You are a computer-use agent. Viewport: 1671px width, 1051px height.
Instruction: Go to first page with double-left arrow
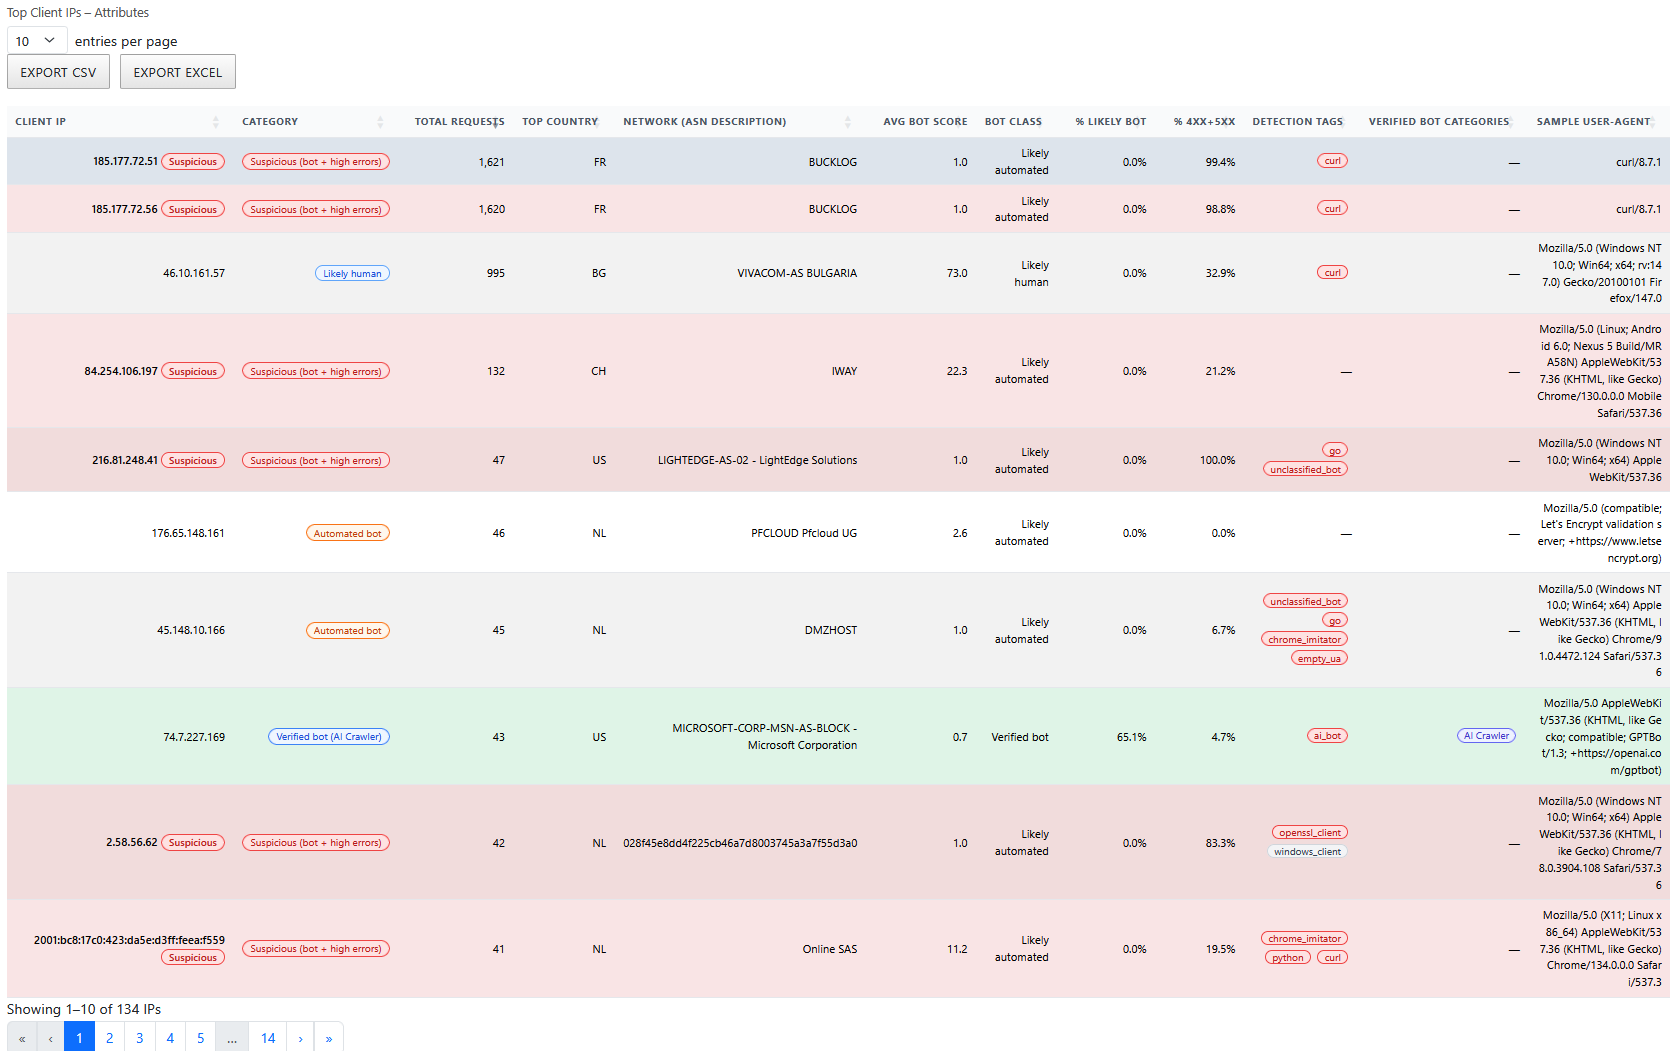click(21, 1038)
